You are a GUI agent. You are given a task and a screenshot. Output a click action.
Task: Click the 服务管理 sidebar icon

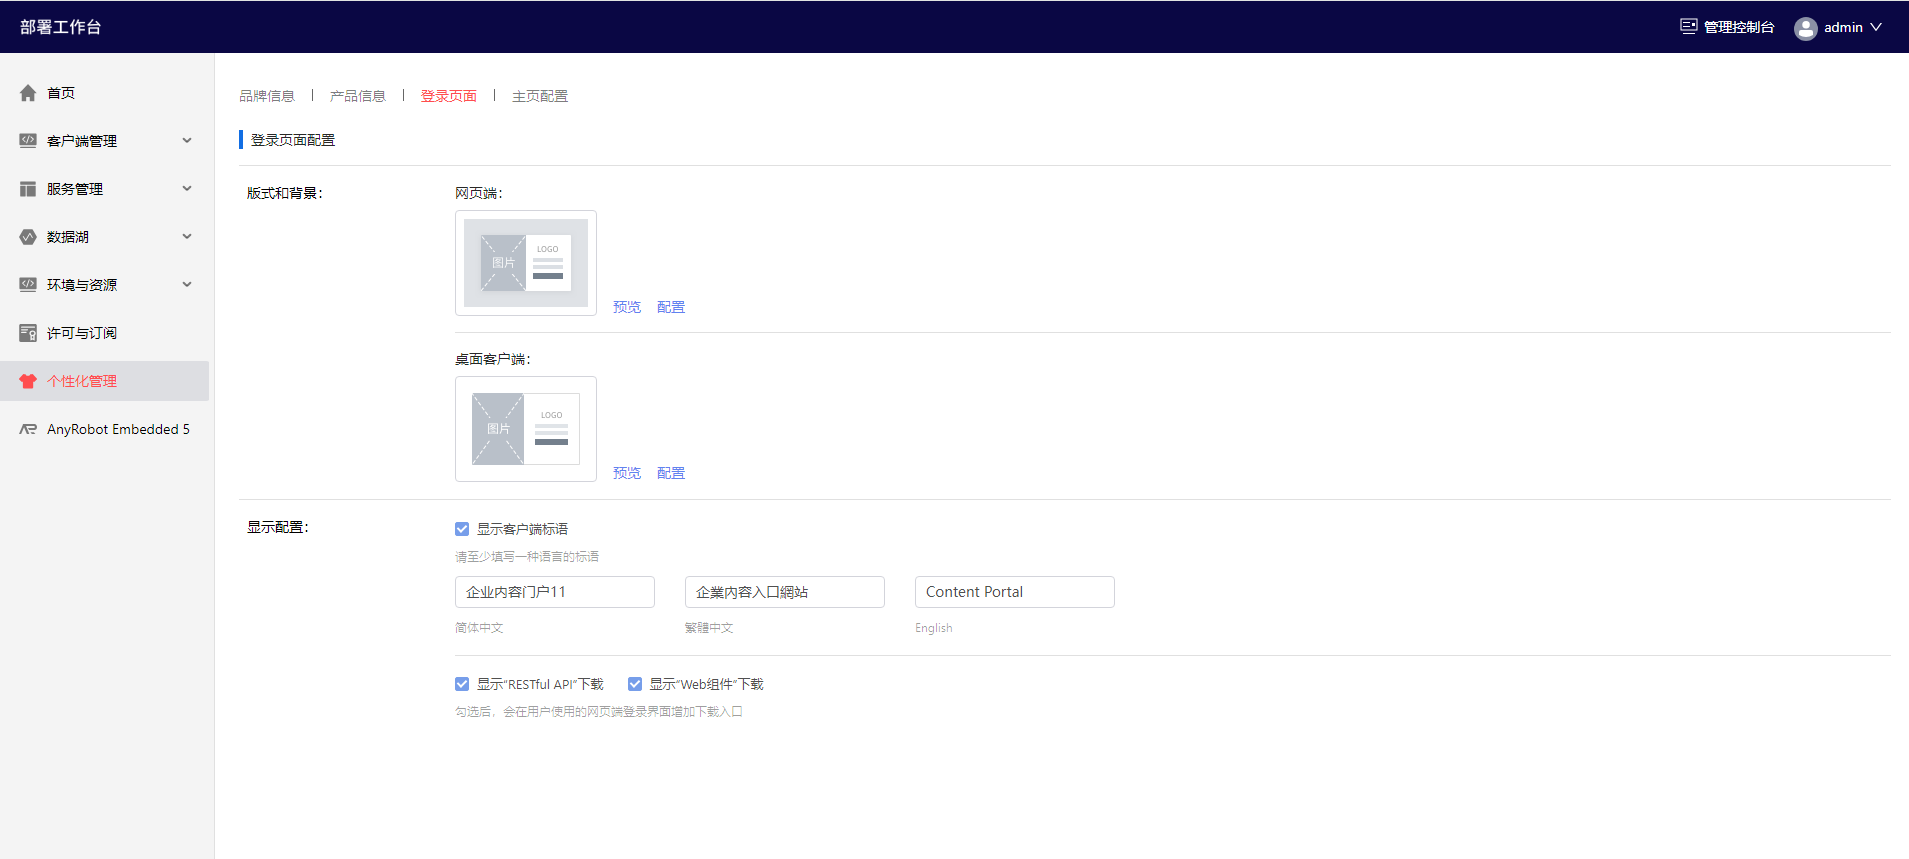tap(28, 189)
